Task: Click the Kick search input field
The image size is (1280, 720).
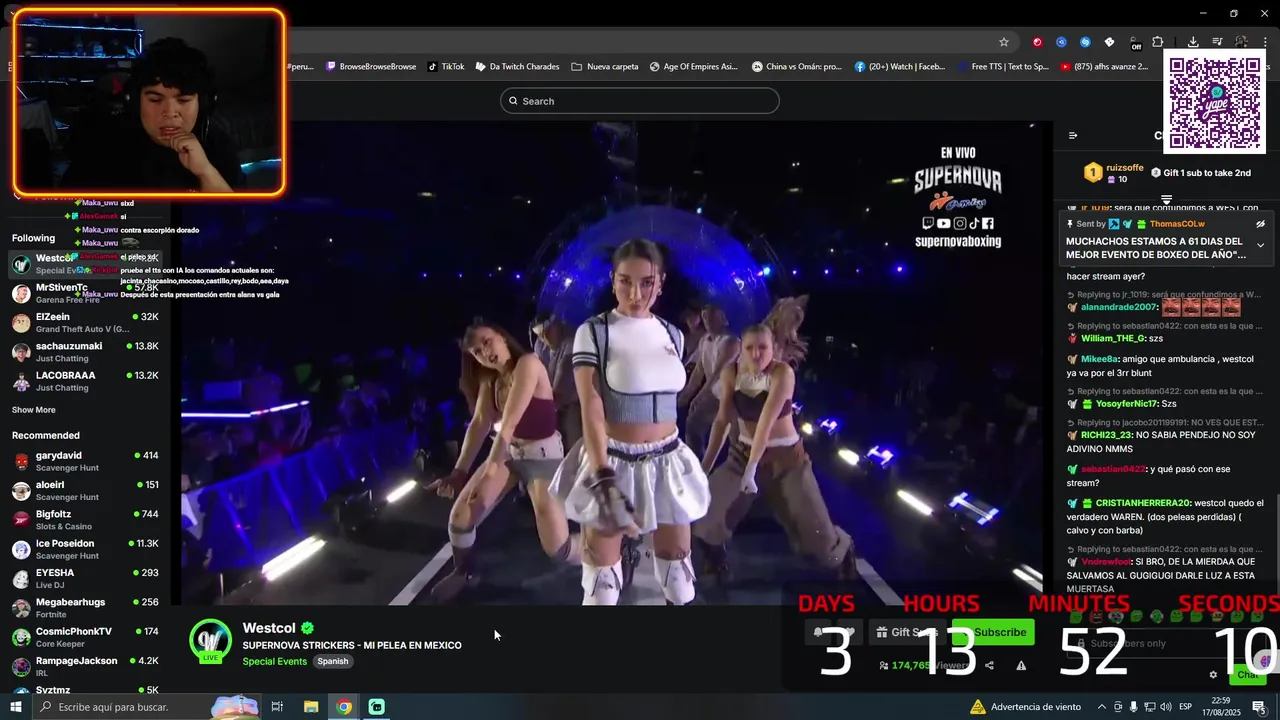Action: 640,101
